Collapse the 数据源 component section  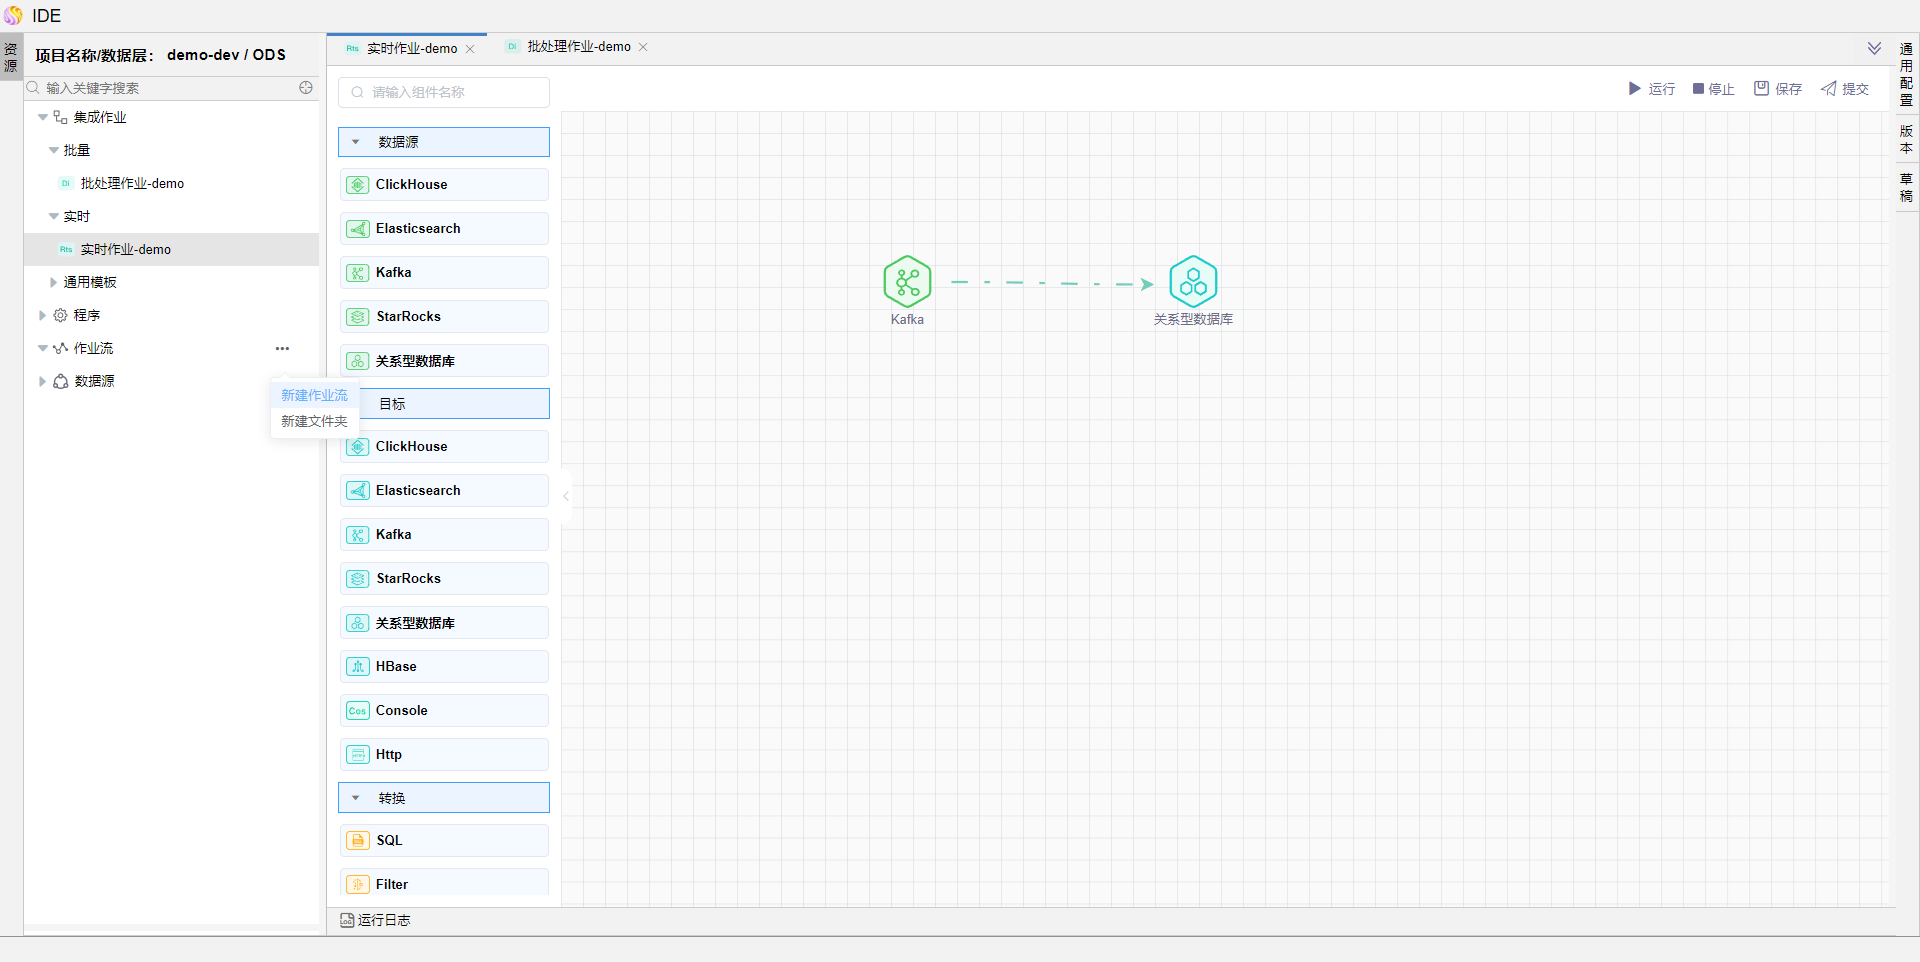(356, 142)
